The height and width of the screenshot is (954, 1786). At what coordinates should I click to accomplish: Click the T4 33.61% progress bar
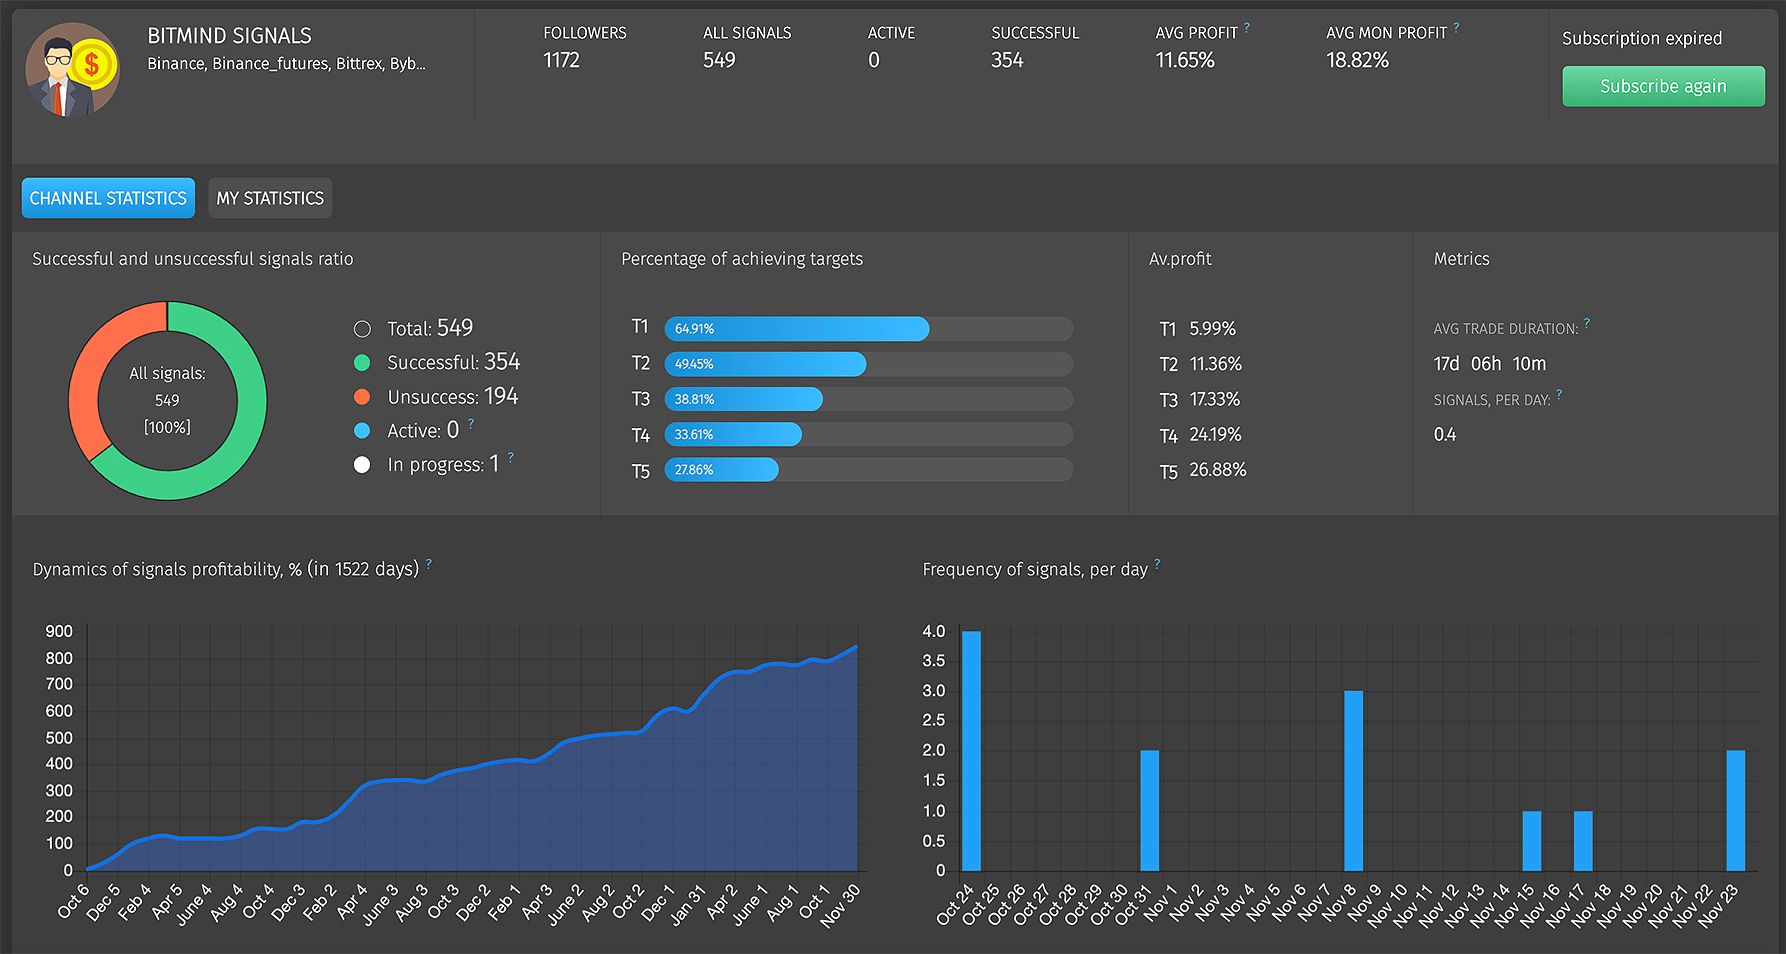point(868,434)
